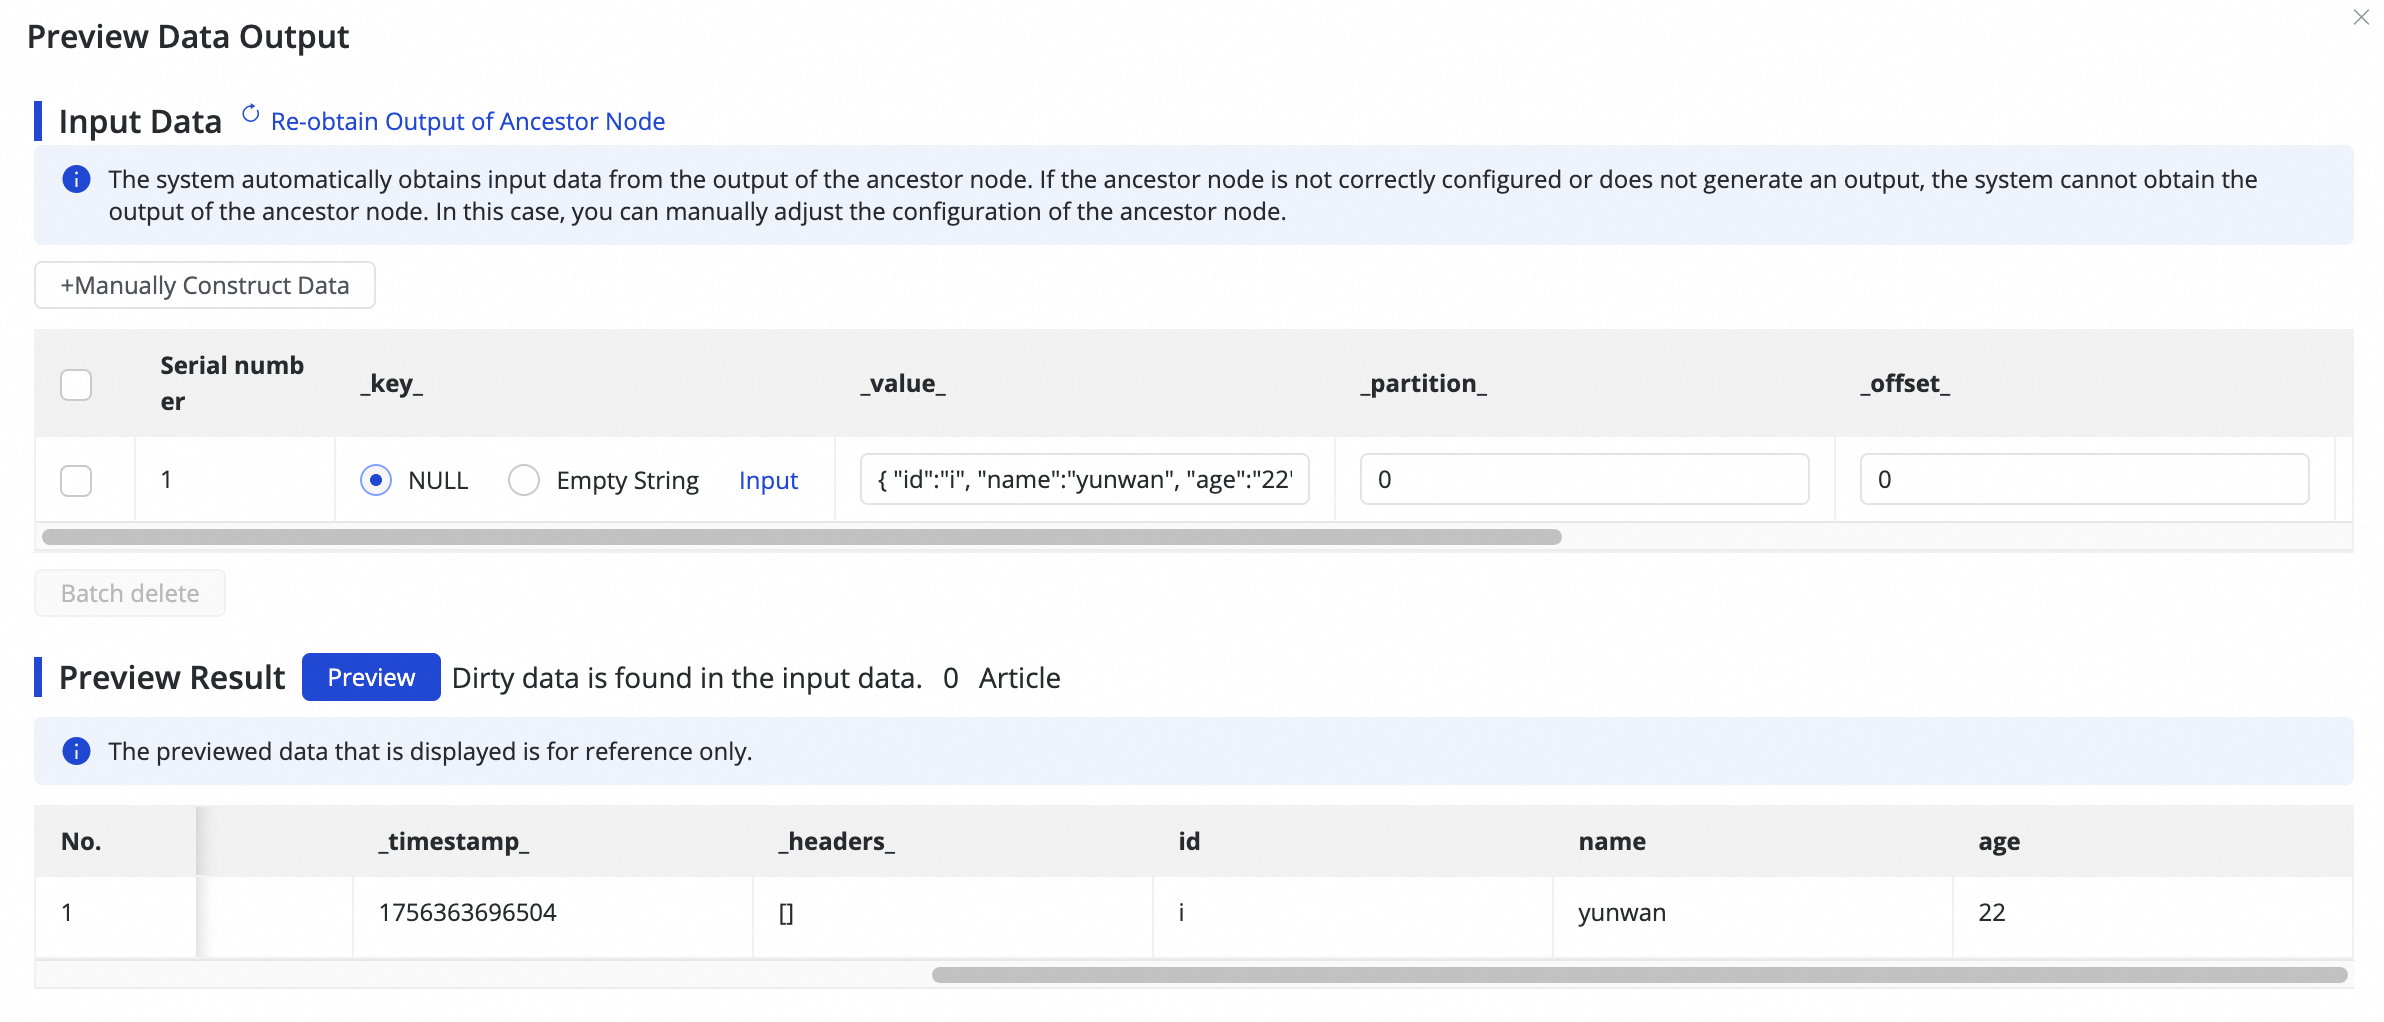Click the Input link in the _key_ column

tap(768, 481)
